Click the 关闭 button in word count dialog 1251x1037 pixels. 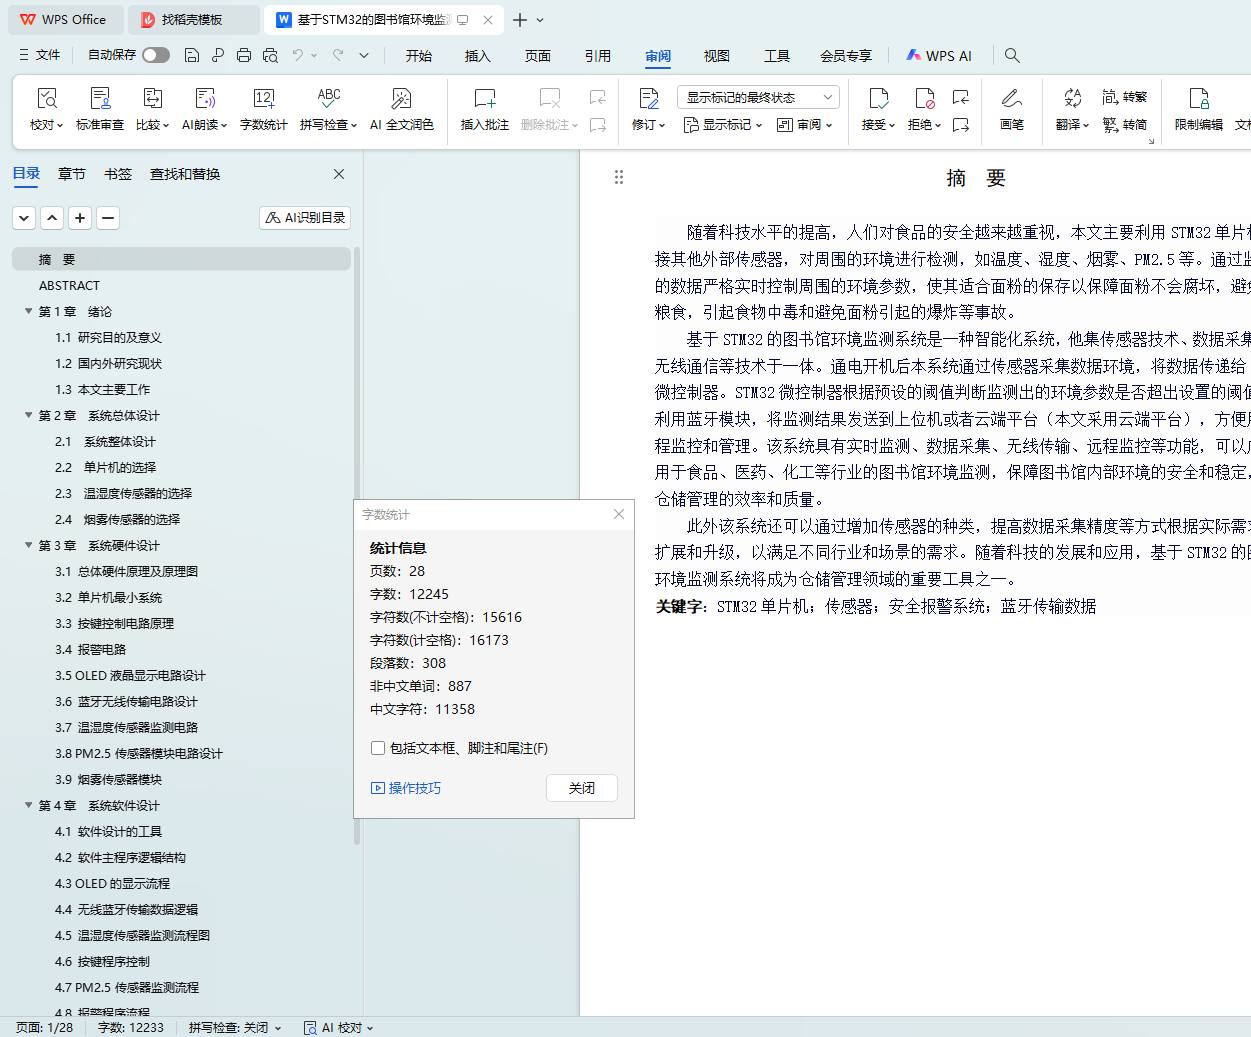coord(581,788)
